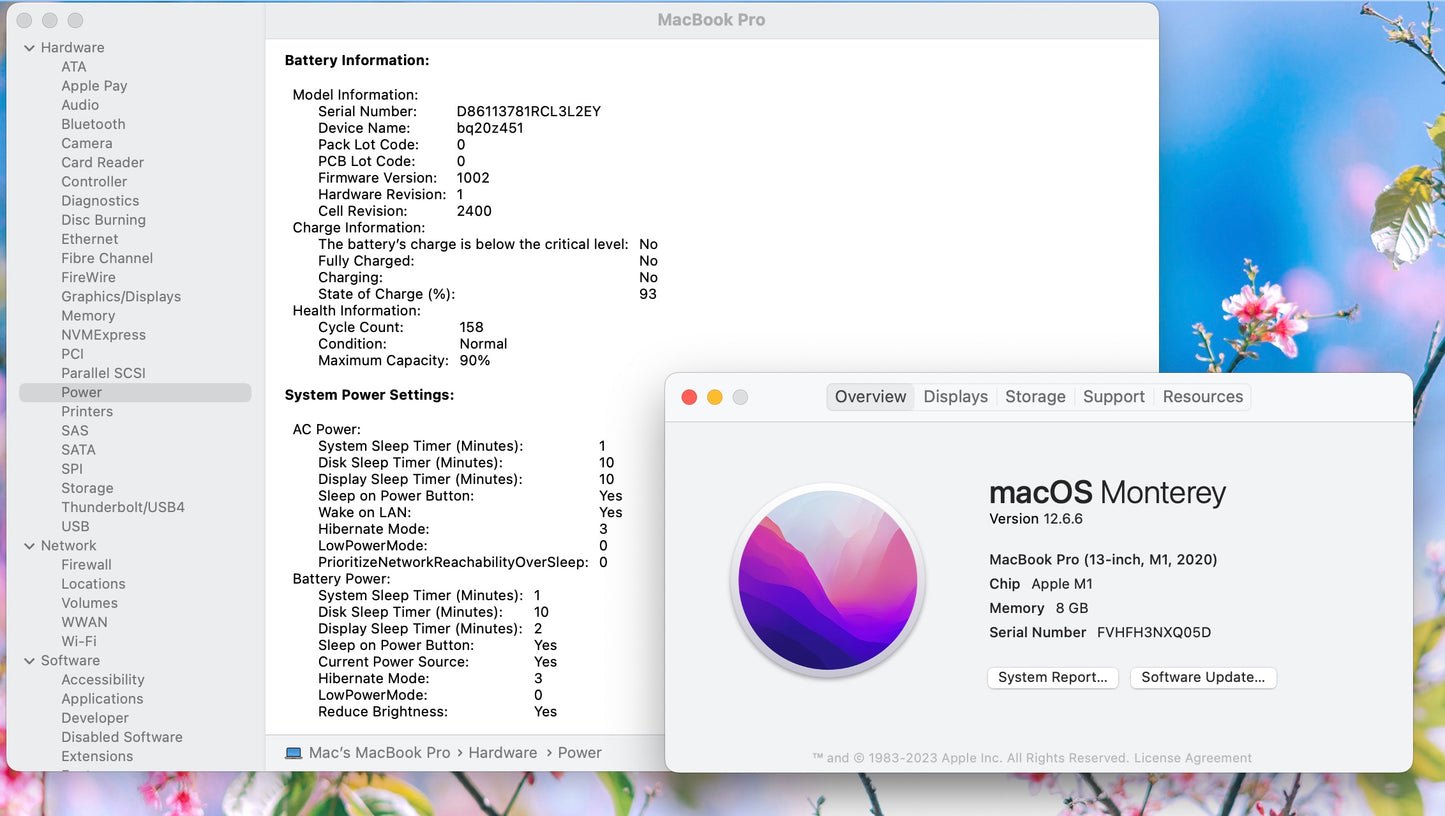Open the License Agreement link
Viewport: 1445px width, 816px height.
coord(1192,757)
